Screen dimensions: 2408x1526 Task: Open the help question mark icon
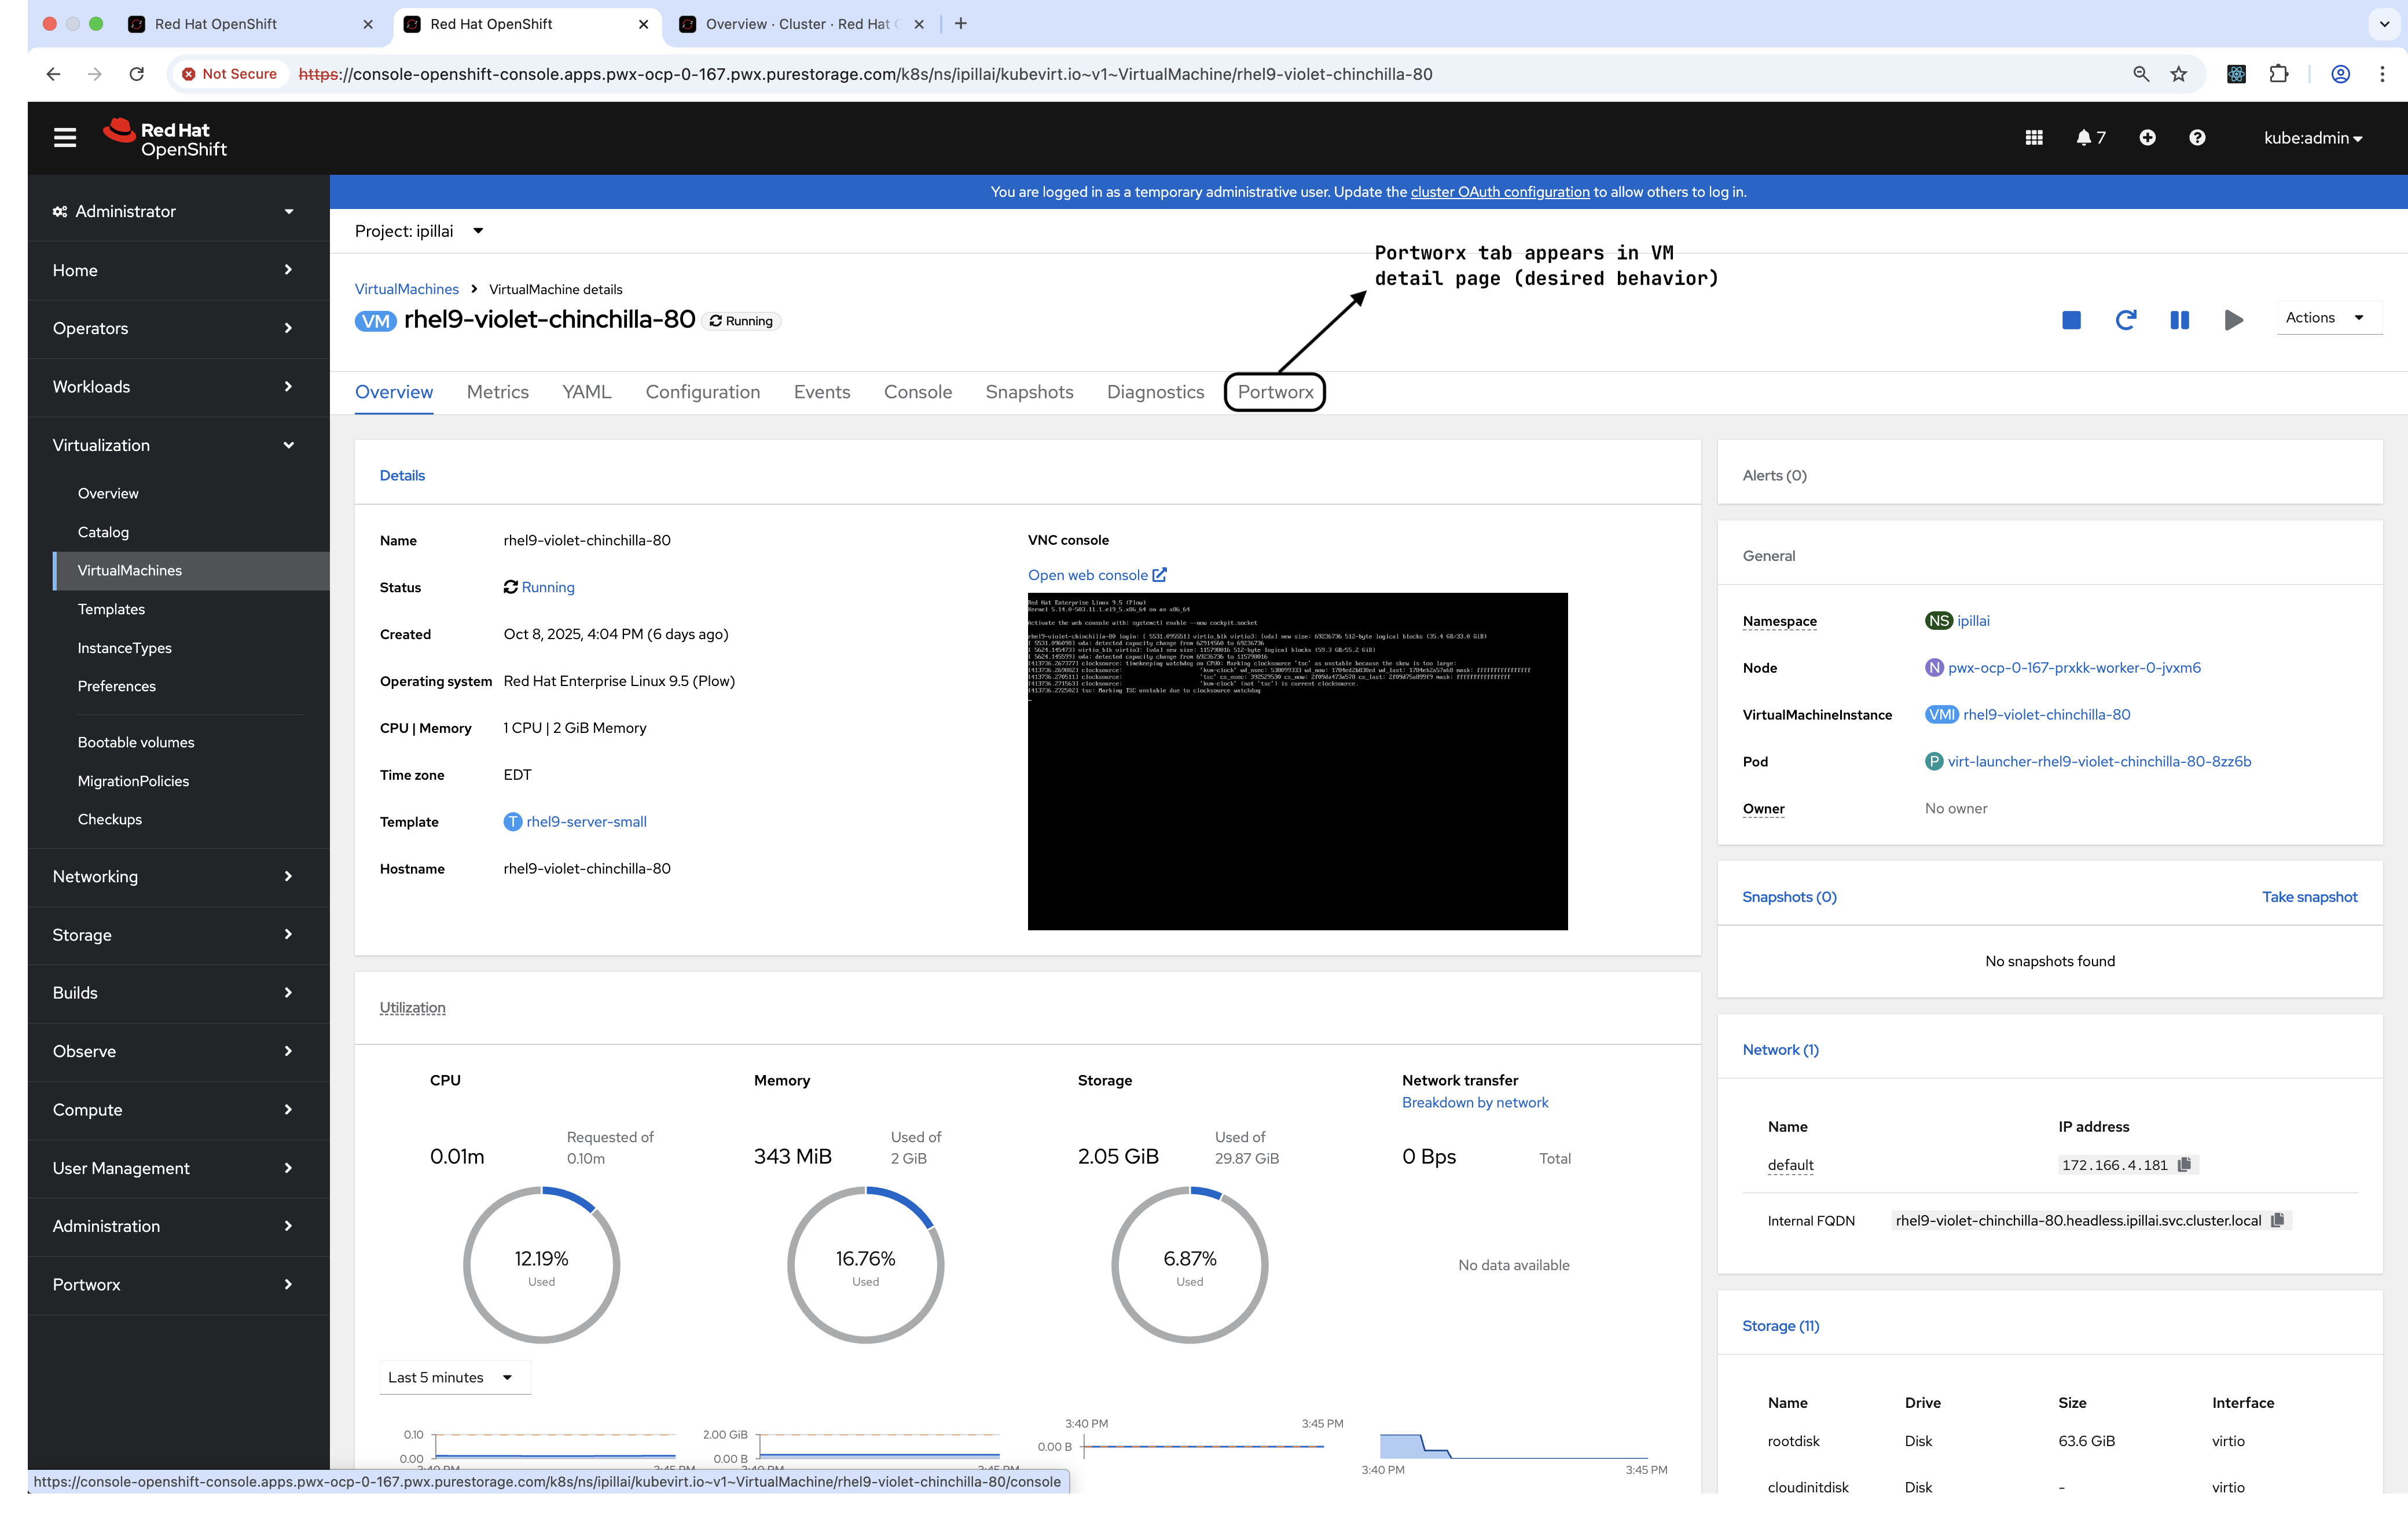(x=2197, y=138)
